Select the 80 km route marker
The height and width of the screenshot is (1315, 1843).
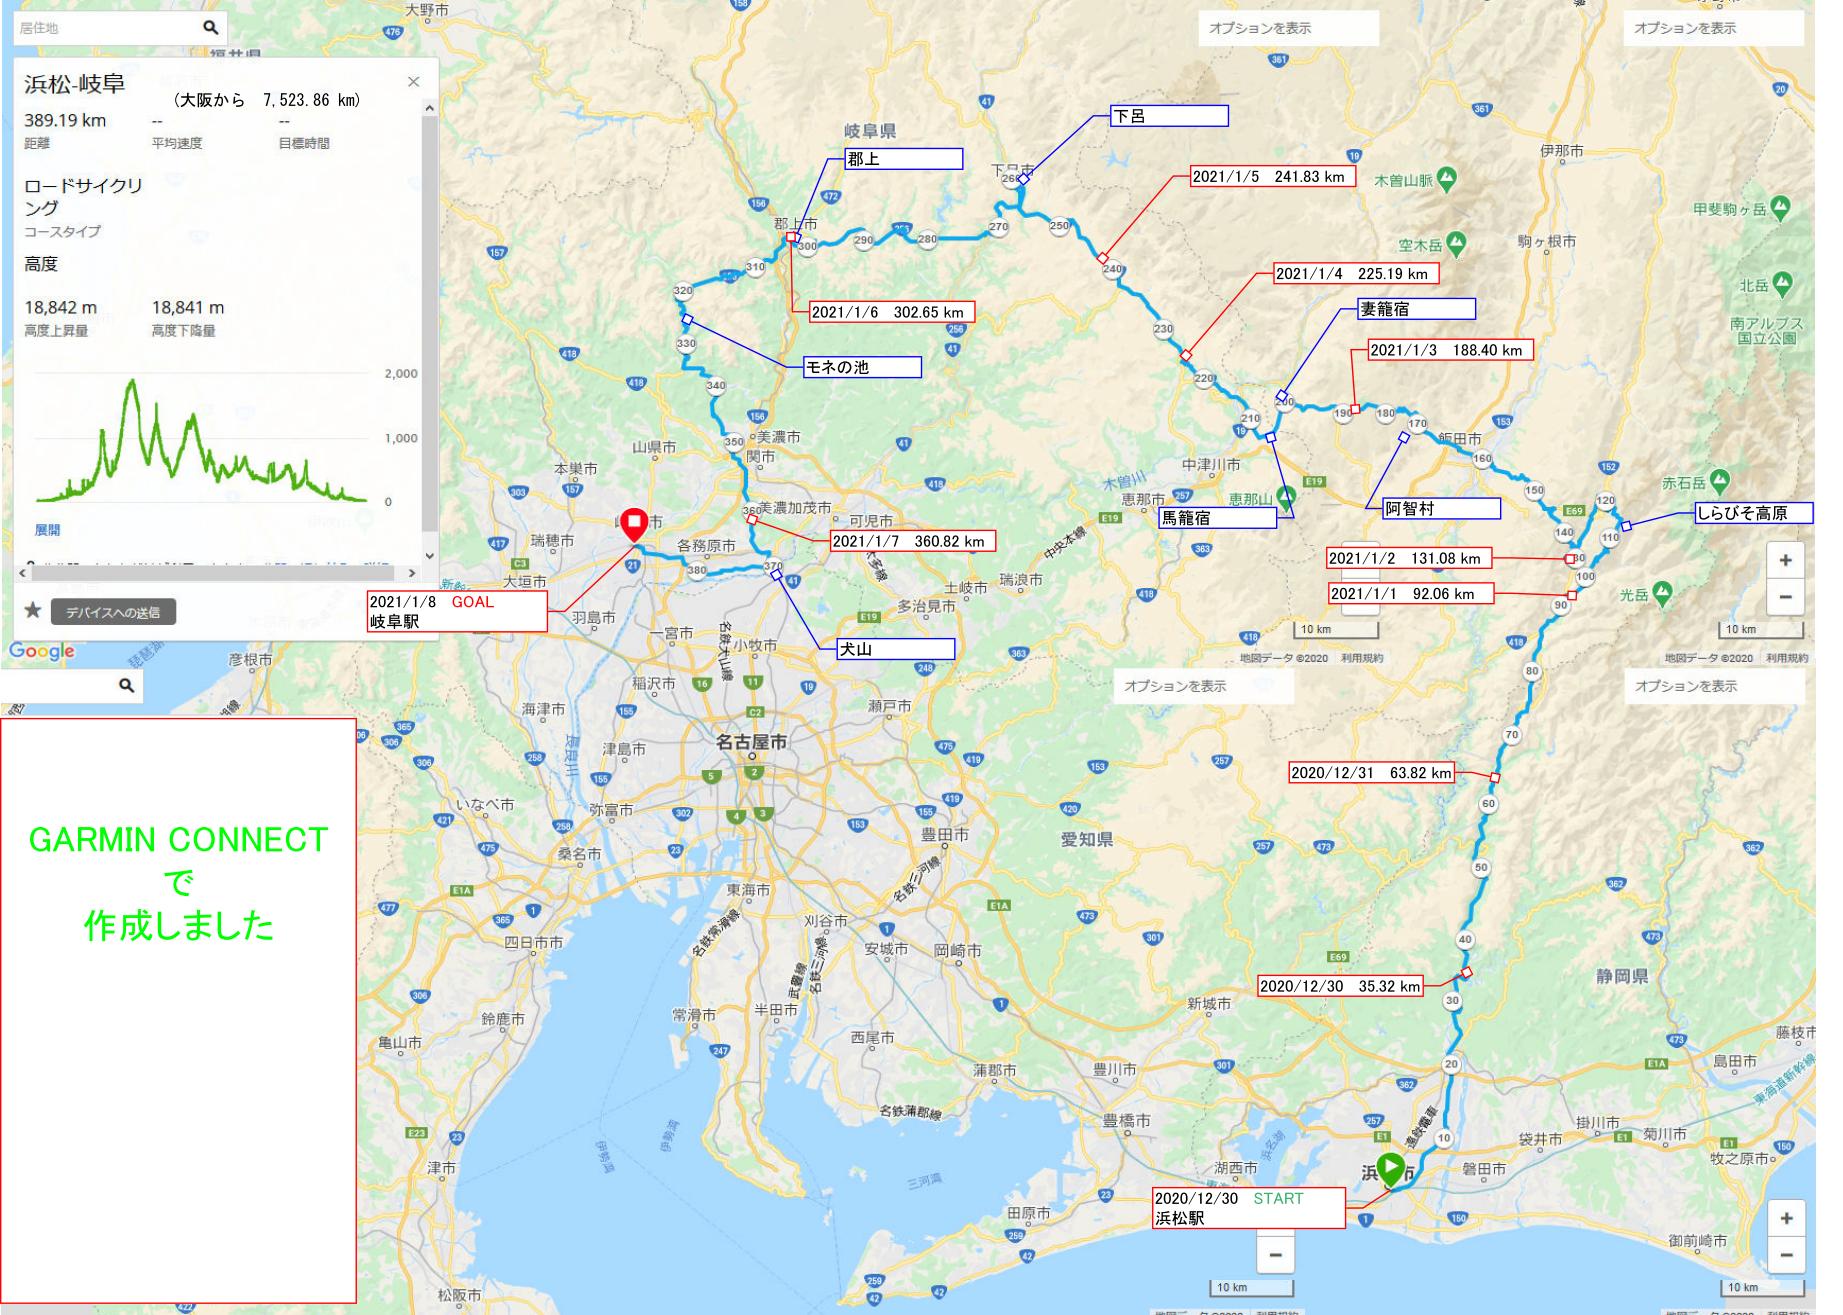coord(1531,671)
